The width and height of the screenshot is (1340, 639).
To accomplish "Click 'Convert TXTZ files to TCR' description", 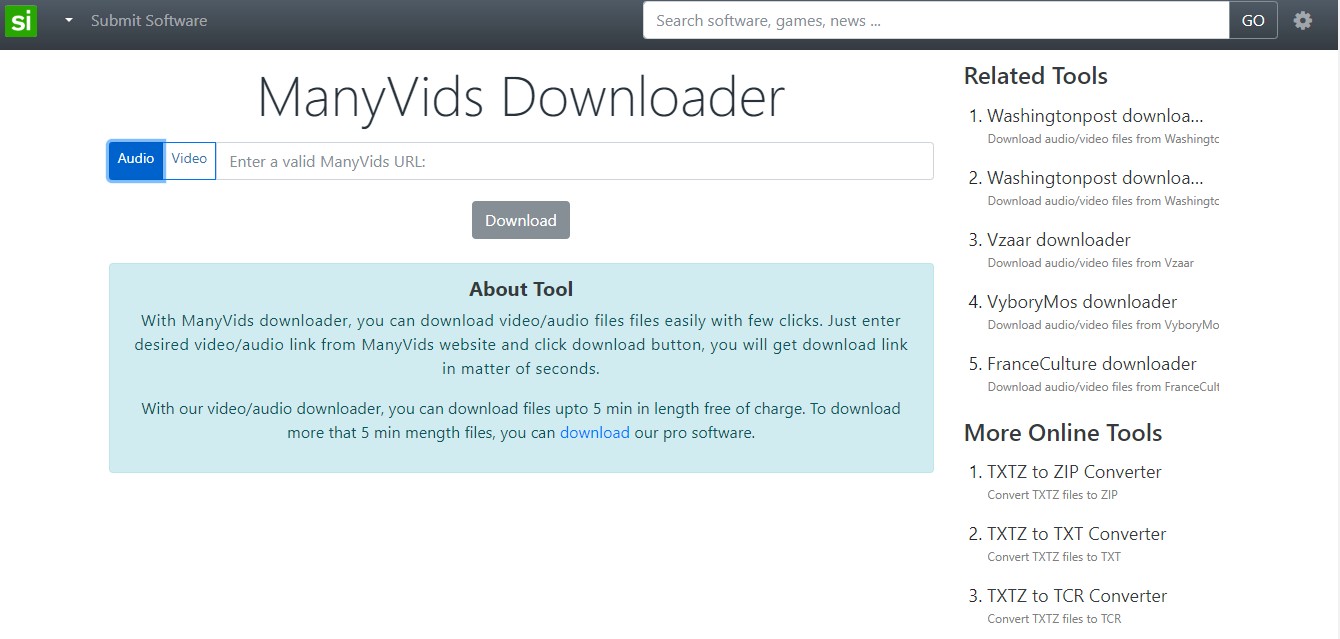I will click(x=1055, y=619).
